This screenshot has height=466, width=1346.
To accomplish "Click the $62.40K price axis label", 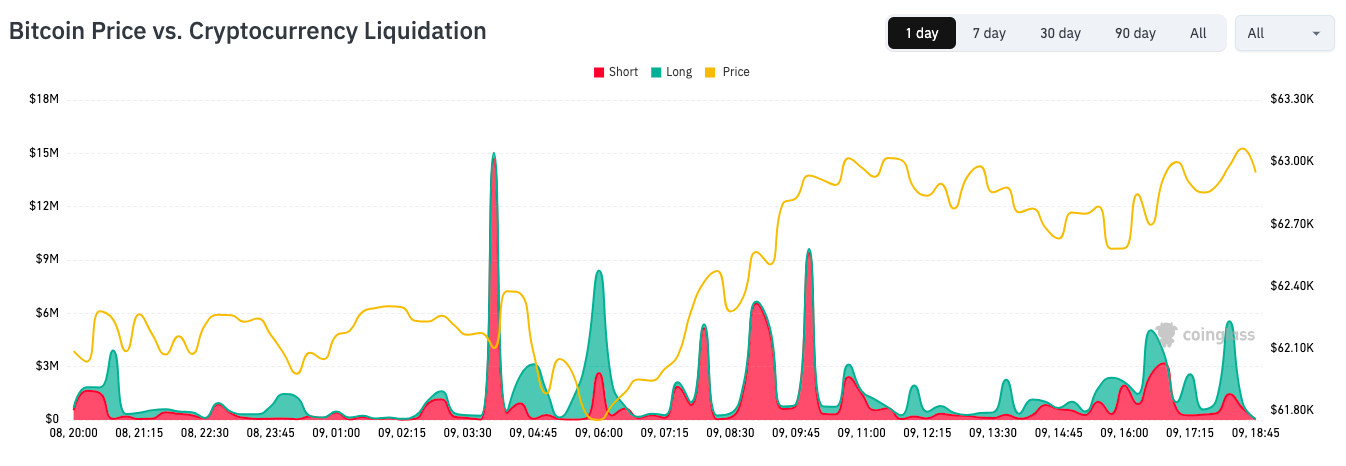I will pos(1291,286).
